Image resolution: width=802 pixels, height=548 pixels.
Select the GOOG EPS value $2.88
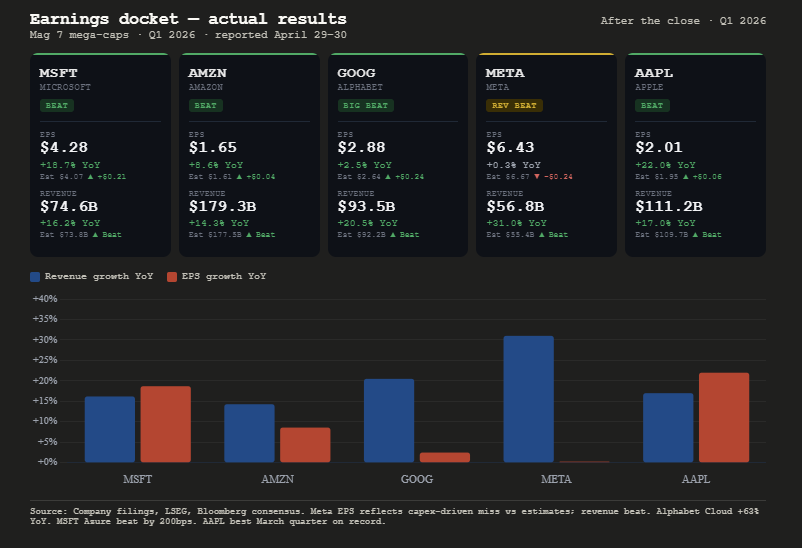click(x=362, y=147)
